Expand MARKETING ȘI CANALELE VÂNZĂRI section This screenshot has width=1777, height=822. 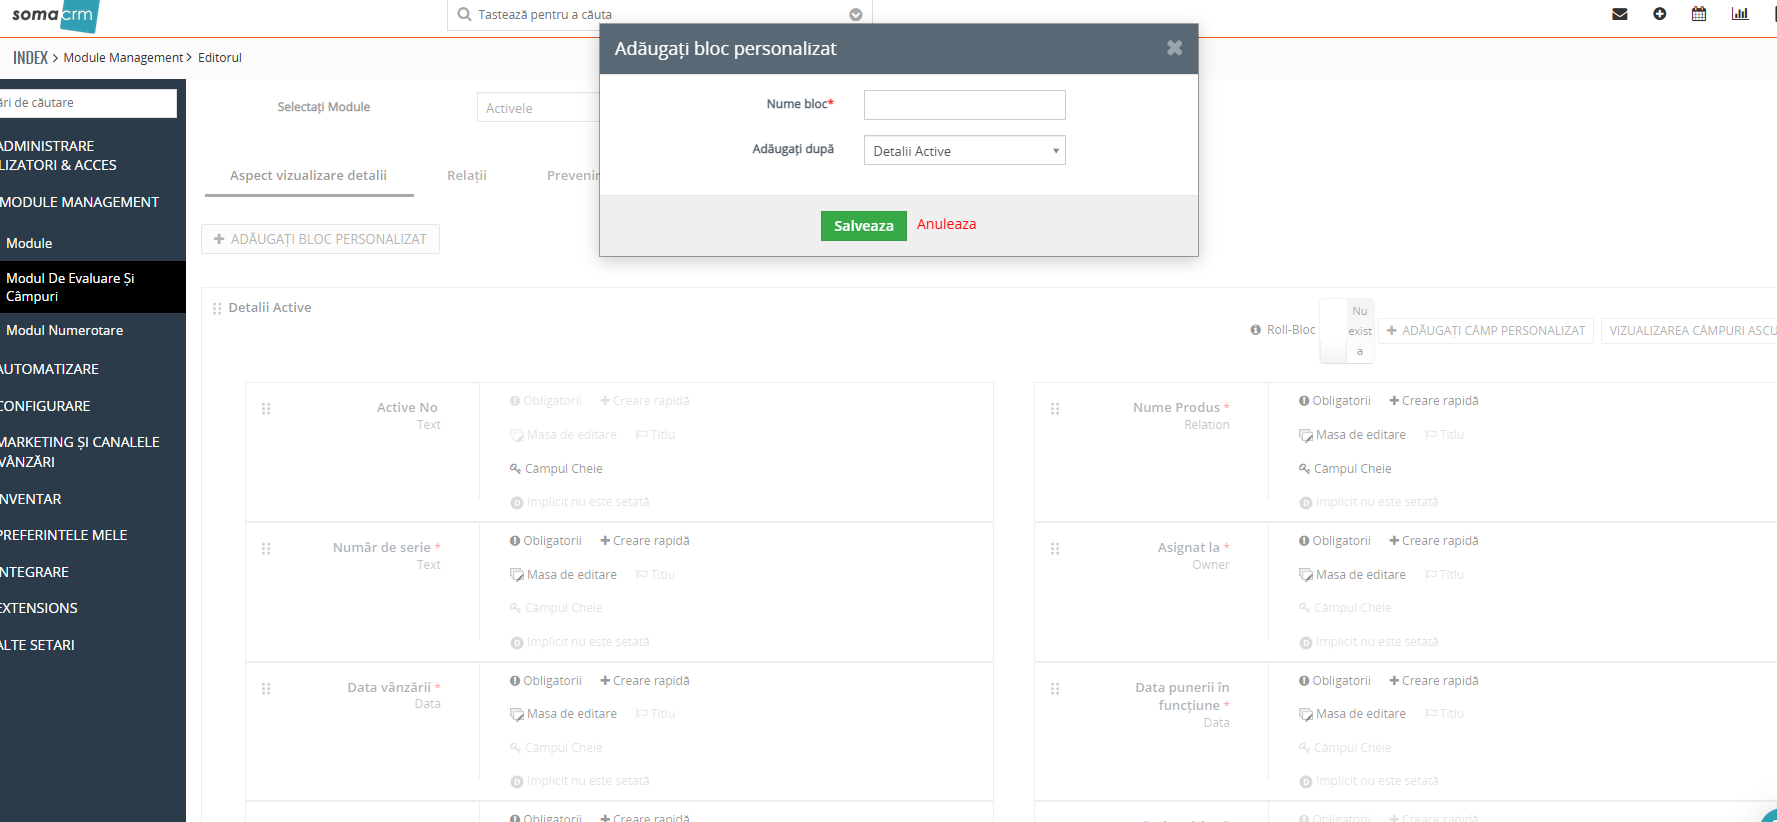click(80, 452)
